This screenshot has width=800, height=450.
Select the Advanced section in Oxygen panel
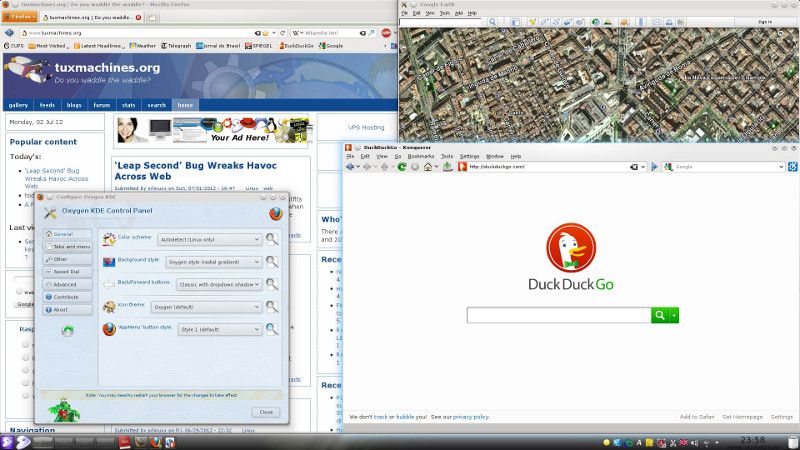(x=67, y=284)
